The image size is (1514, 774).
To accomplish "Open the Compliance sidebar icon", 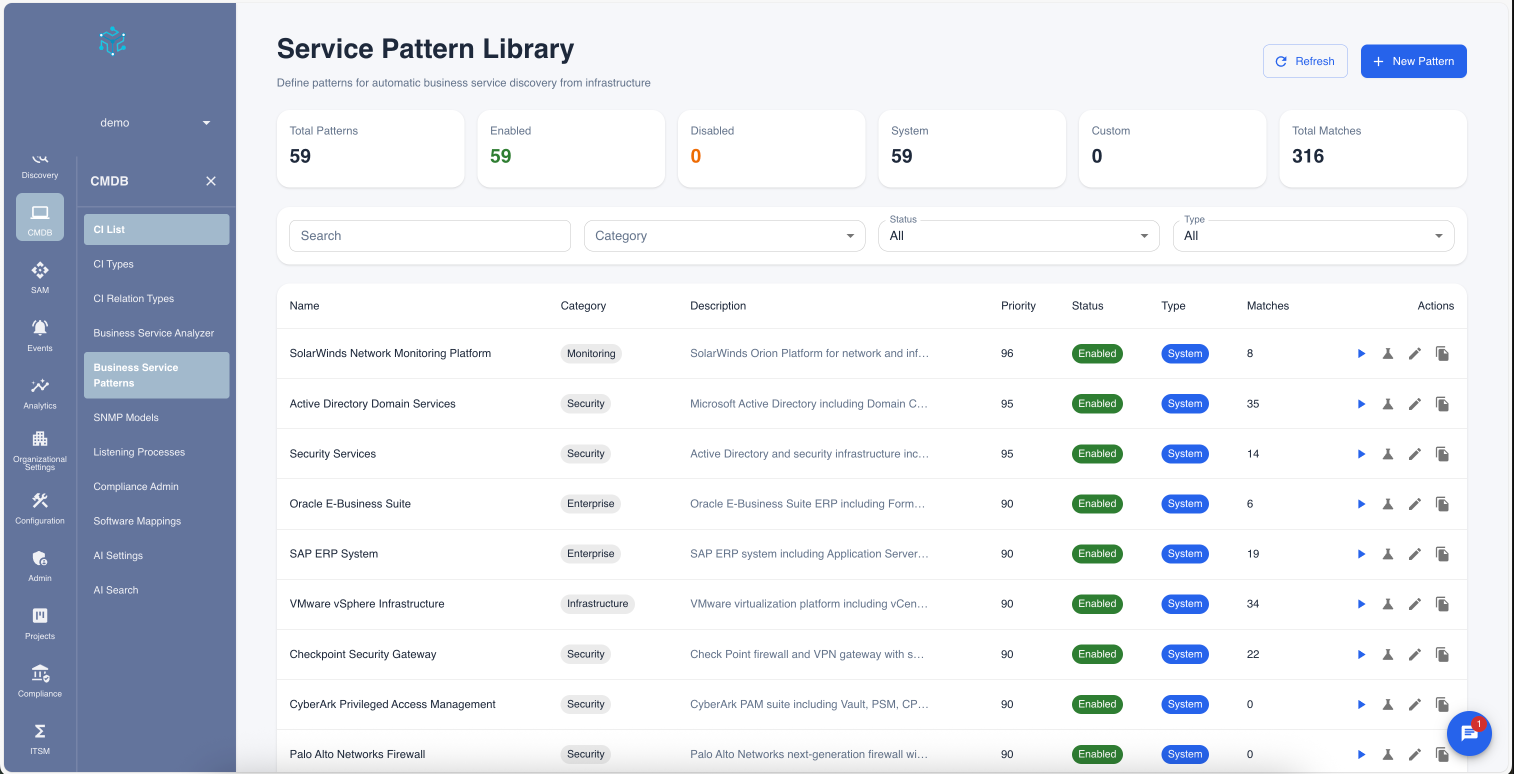I will pyautogui.click(x=39, y=678).
